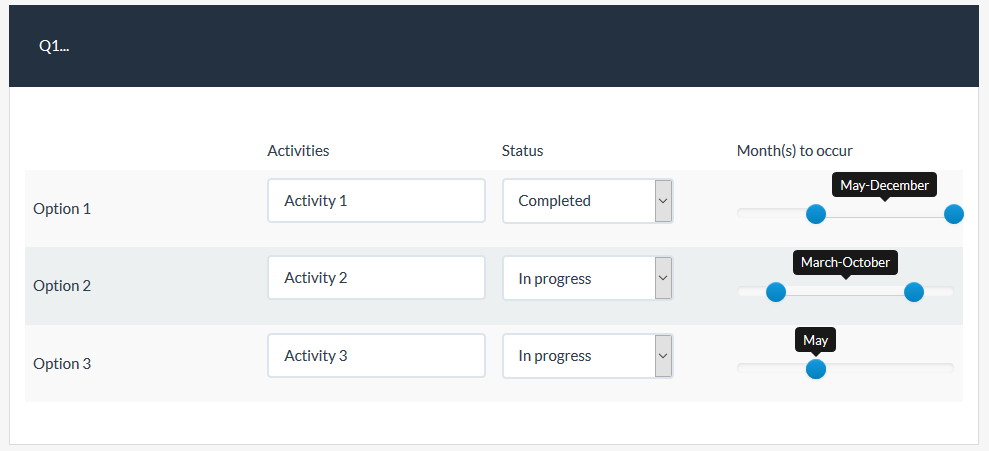Select the Activity 3 text field
The image size is (989, 451).
tap(376, 356)
